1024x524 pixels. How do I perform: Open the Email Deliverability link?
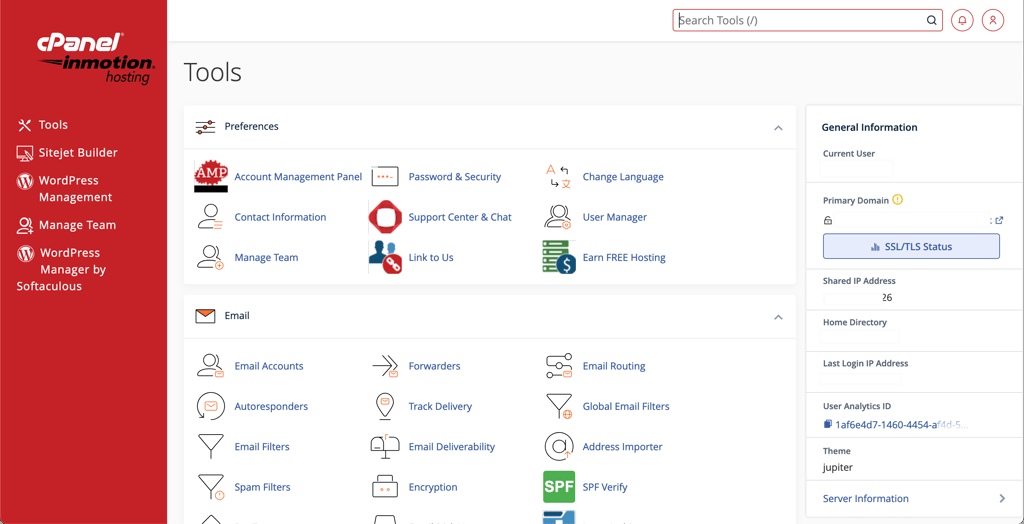(452, 447)
